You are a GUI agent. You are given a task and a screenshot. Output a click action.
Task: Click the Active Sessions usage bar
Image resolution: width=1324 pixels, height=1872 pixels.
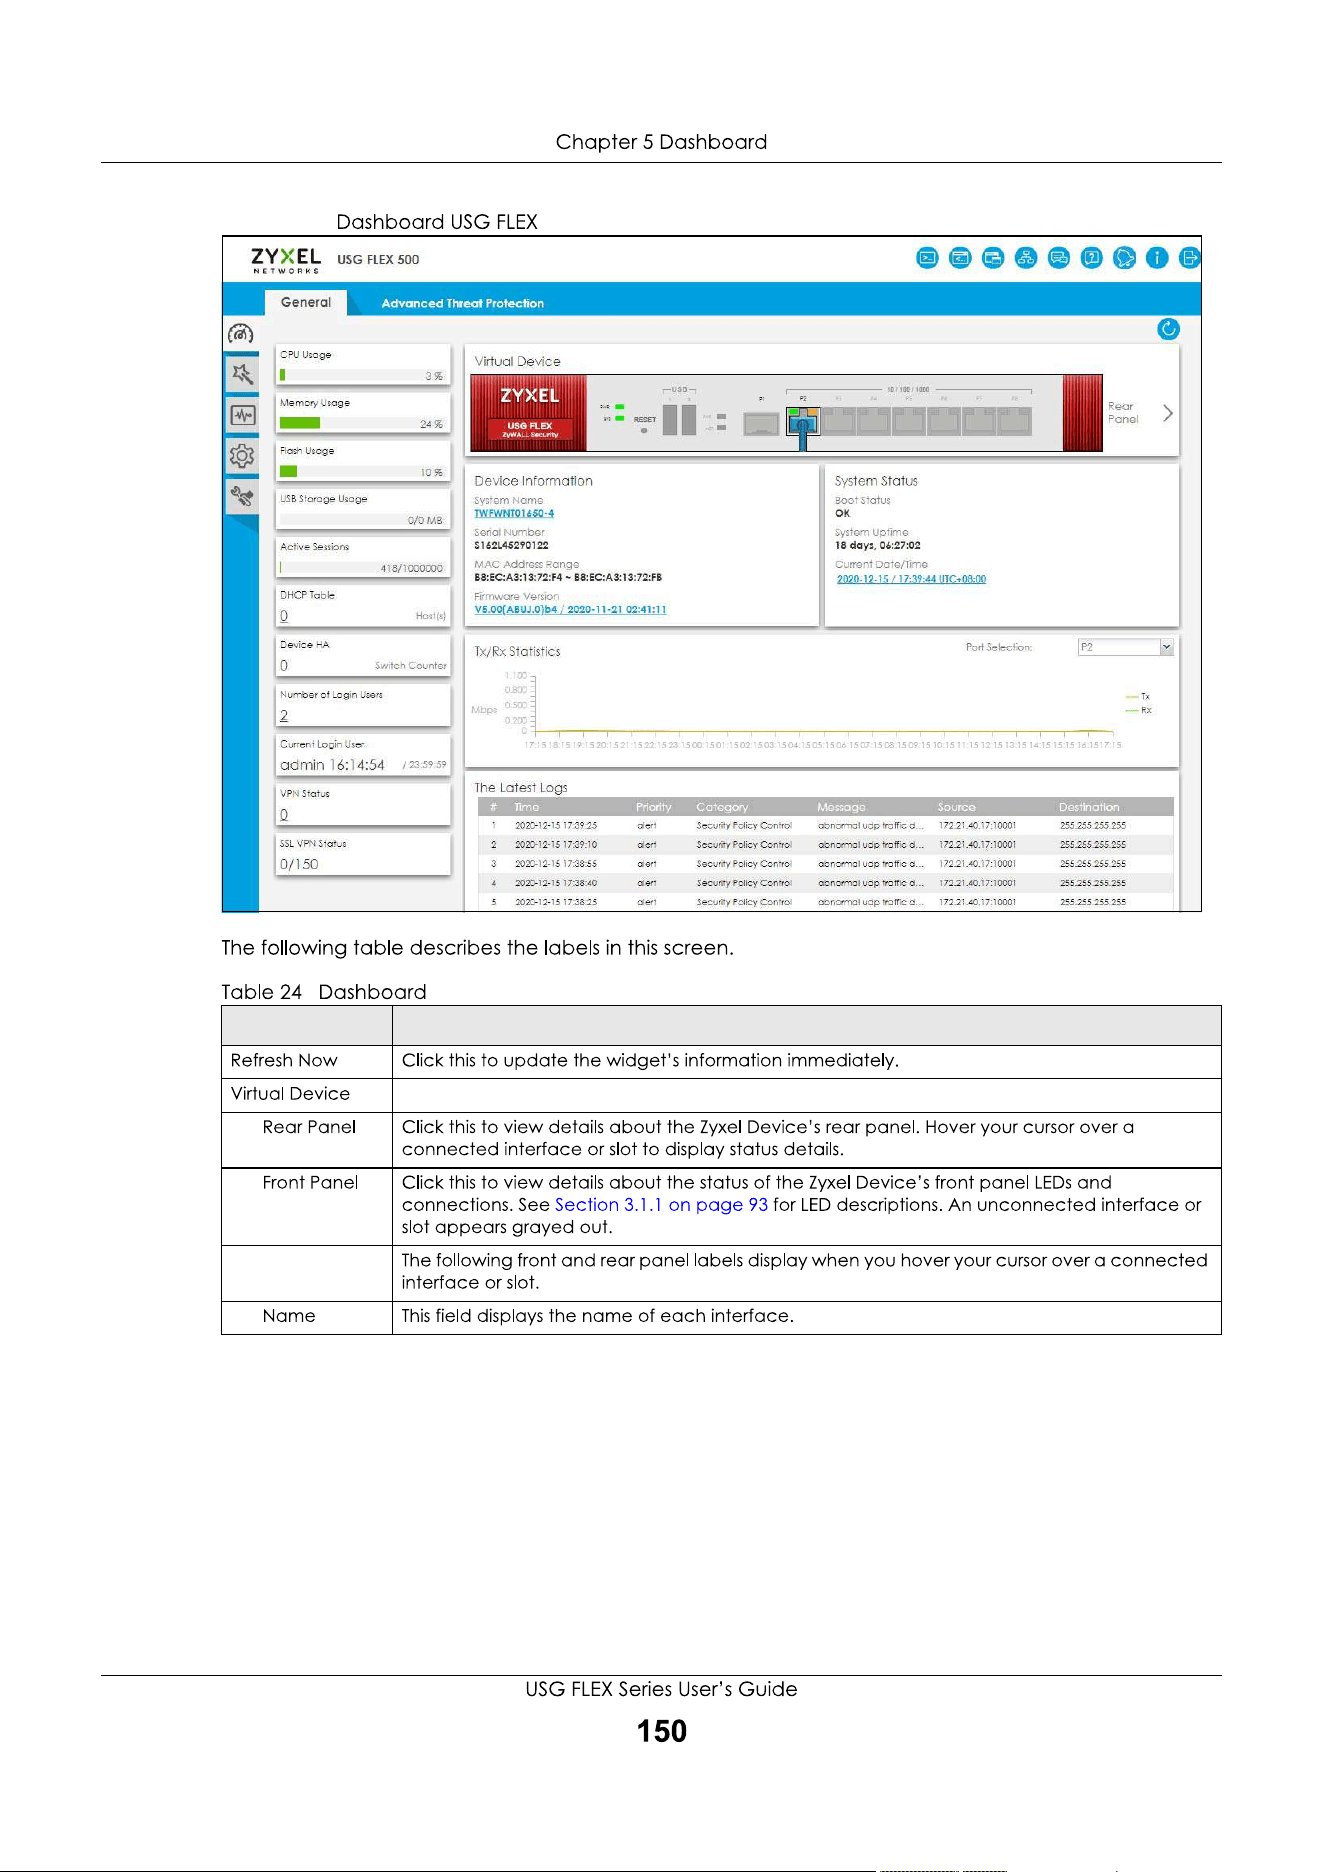click(x=362, y=568)
